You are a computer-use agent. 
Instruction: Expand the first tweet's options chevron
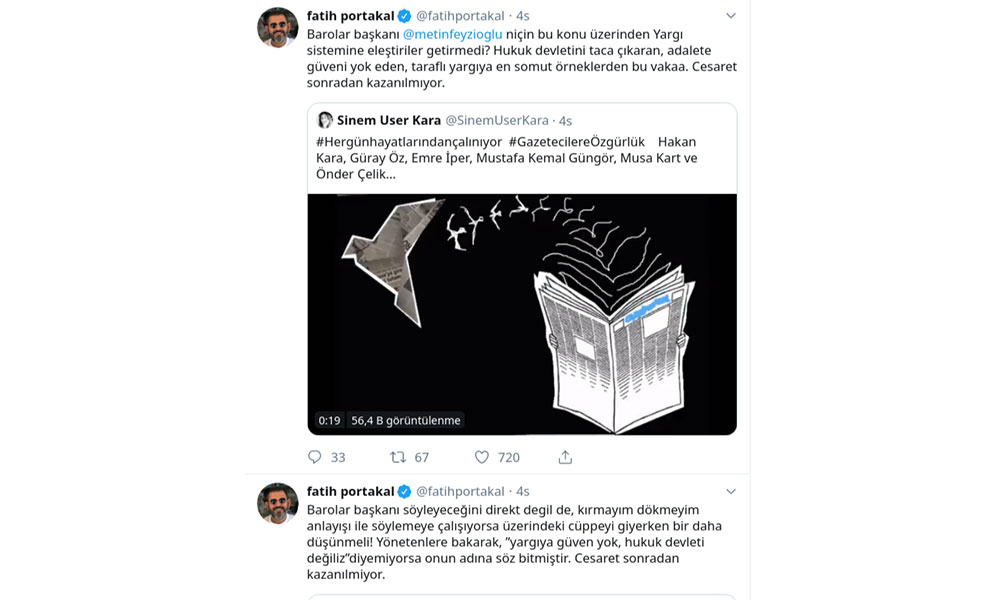click(x=731, y=16)
